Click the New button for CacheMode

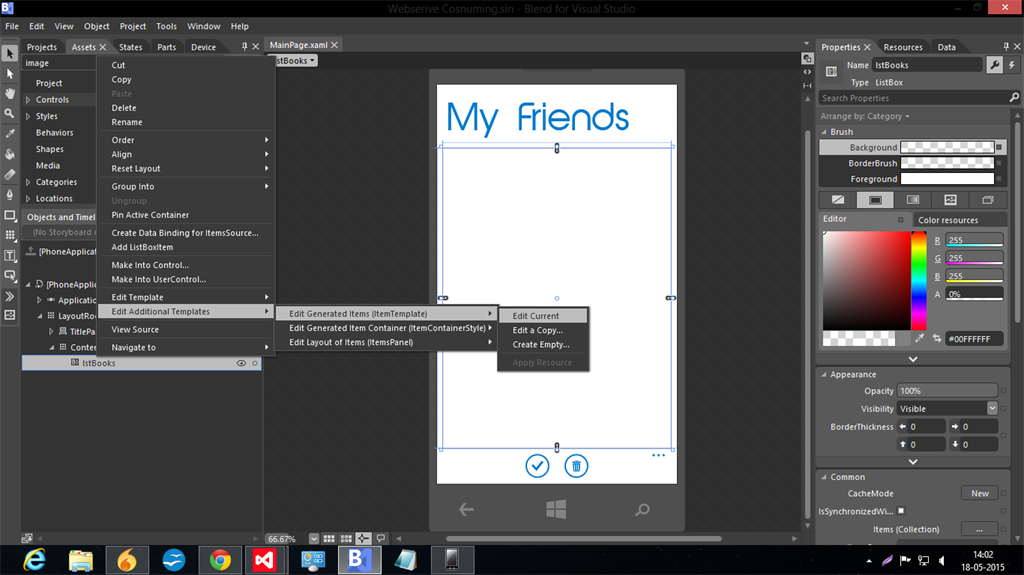(979, 493)
